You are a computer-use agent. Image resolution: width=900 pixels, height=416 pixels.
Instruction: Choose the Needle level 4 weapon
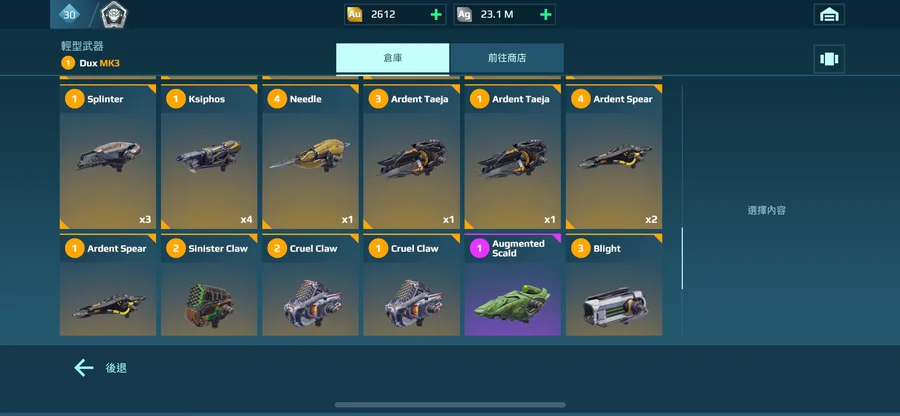pyautogui.click(x=311, y=157)
